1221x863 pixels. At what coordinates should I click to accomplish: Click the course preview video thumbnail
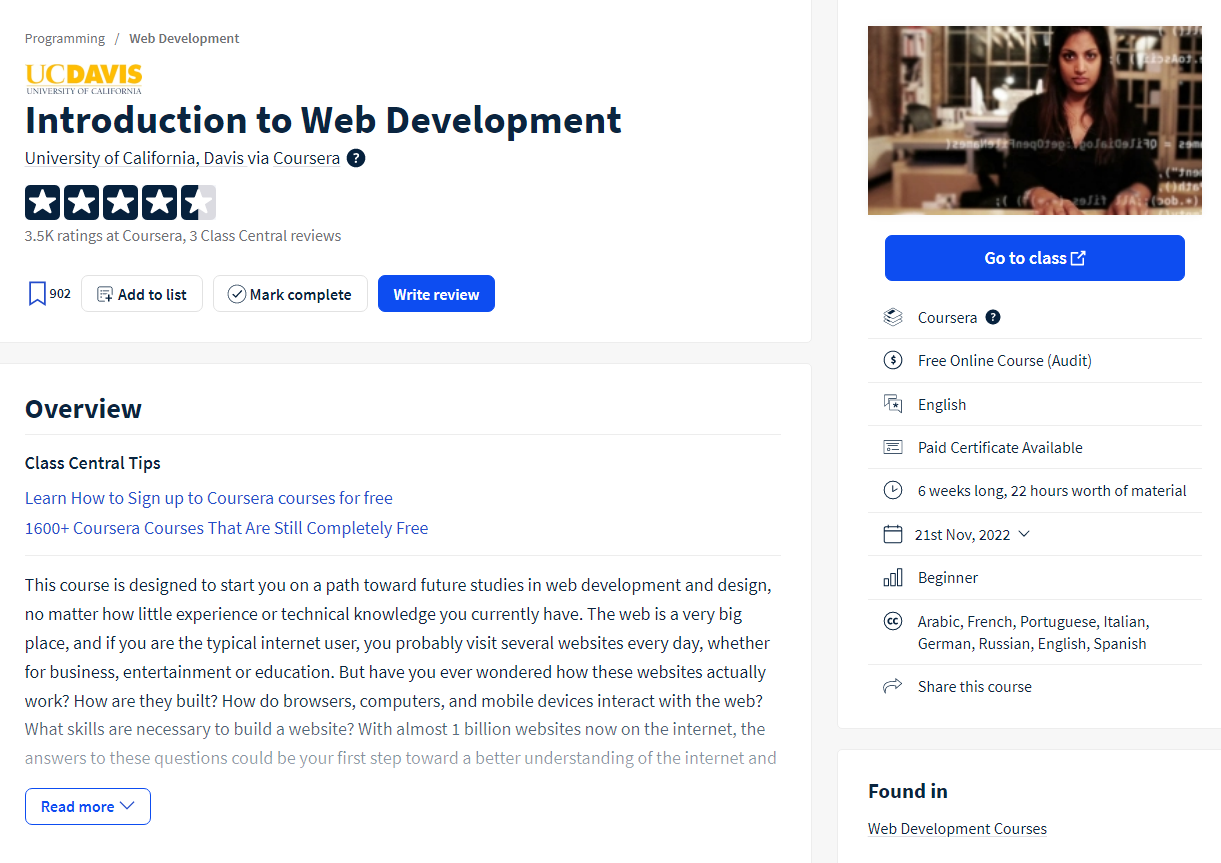[x=1035, y=120]
